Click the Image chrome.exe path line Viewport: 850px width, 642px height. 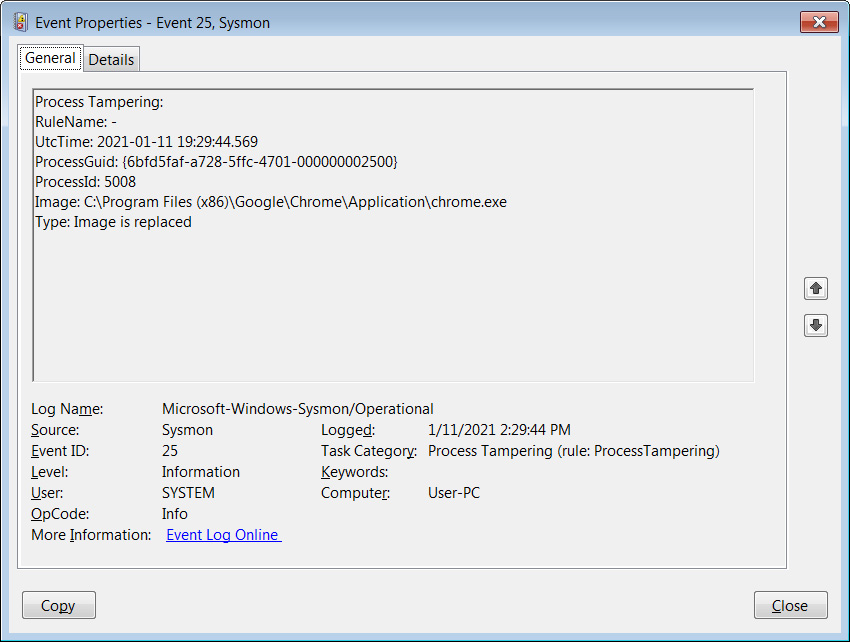point(271,202)
